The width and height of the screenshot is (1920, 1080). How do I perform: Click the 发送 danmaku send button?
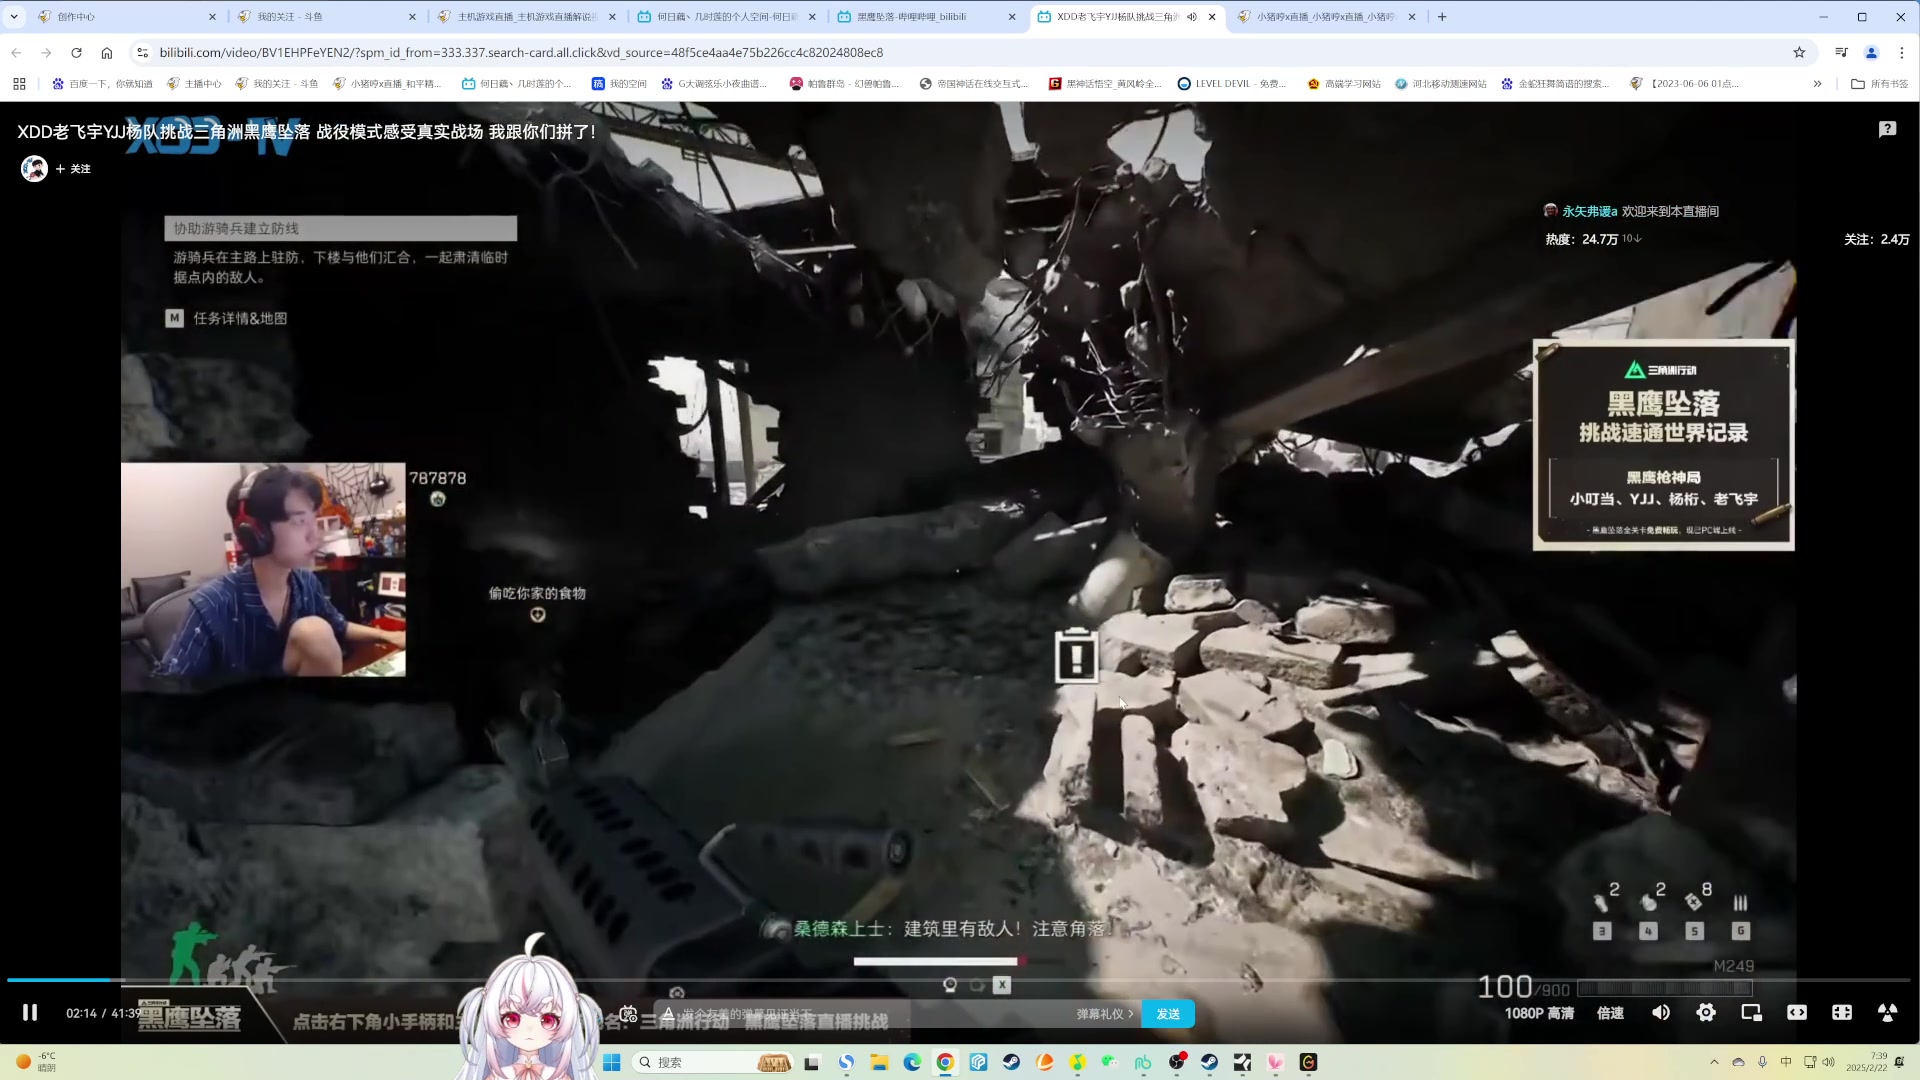1168,1014
